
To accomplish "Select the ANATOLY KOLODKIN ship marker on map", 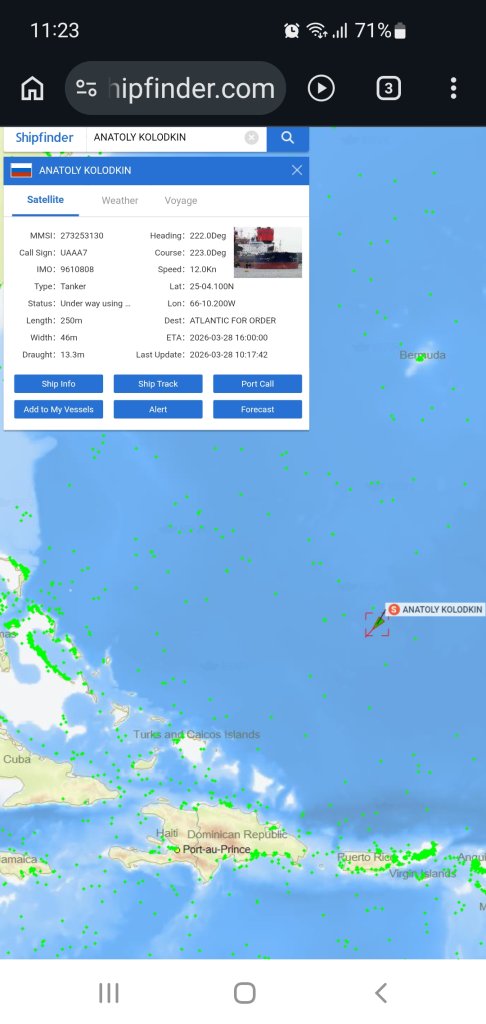I will coord(377,624).
